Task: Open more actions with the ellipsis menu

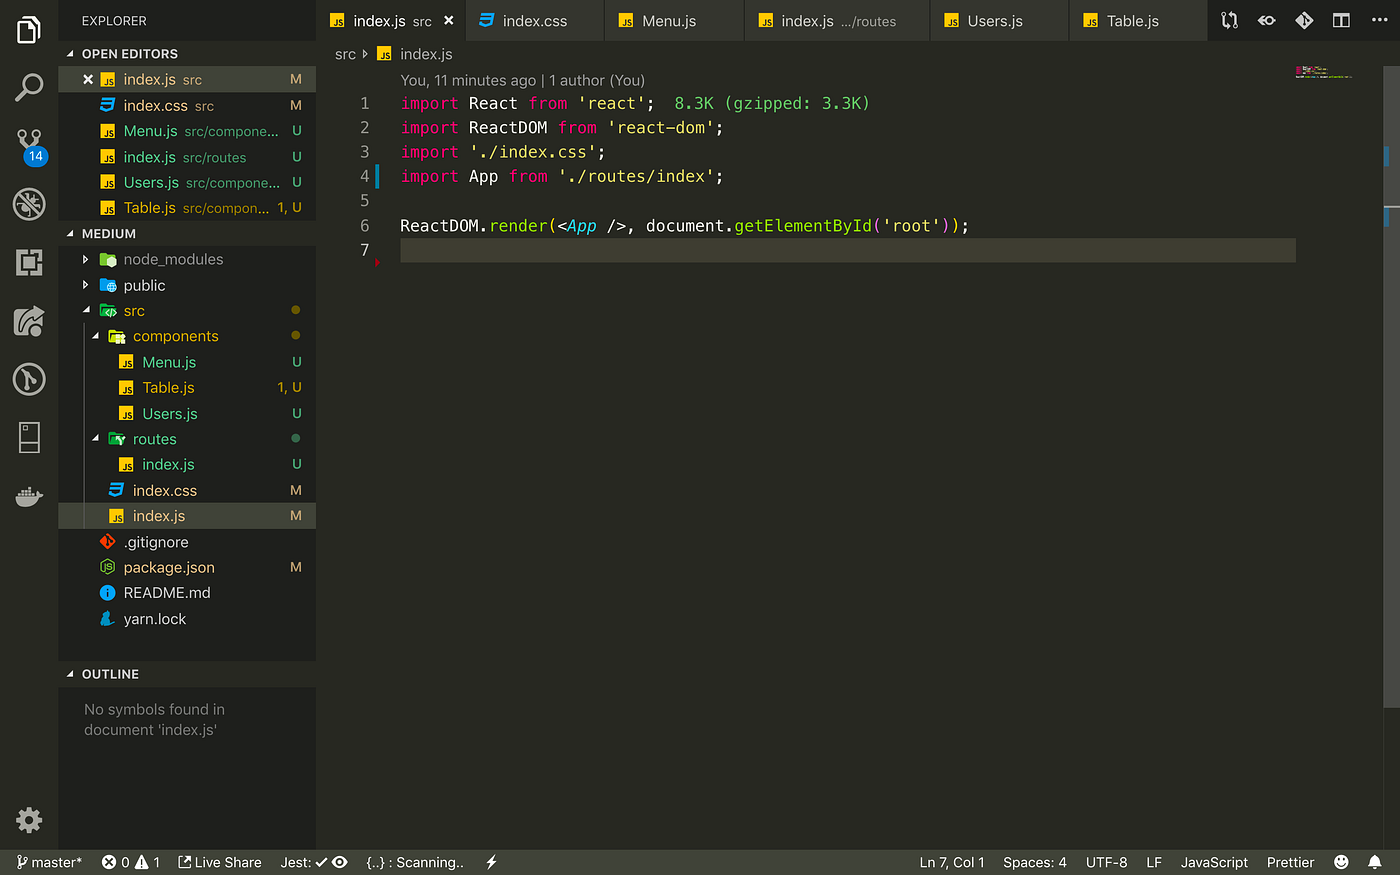Action: coord(1378,19)
